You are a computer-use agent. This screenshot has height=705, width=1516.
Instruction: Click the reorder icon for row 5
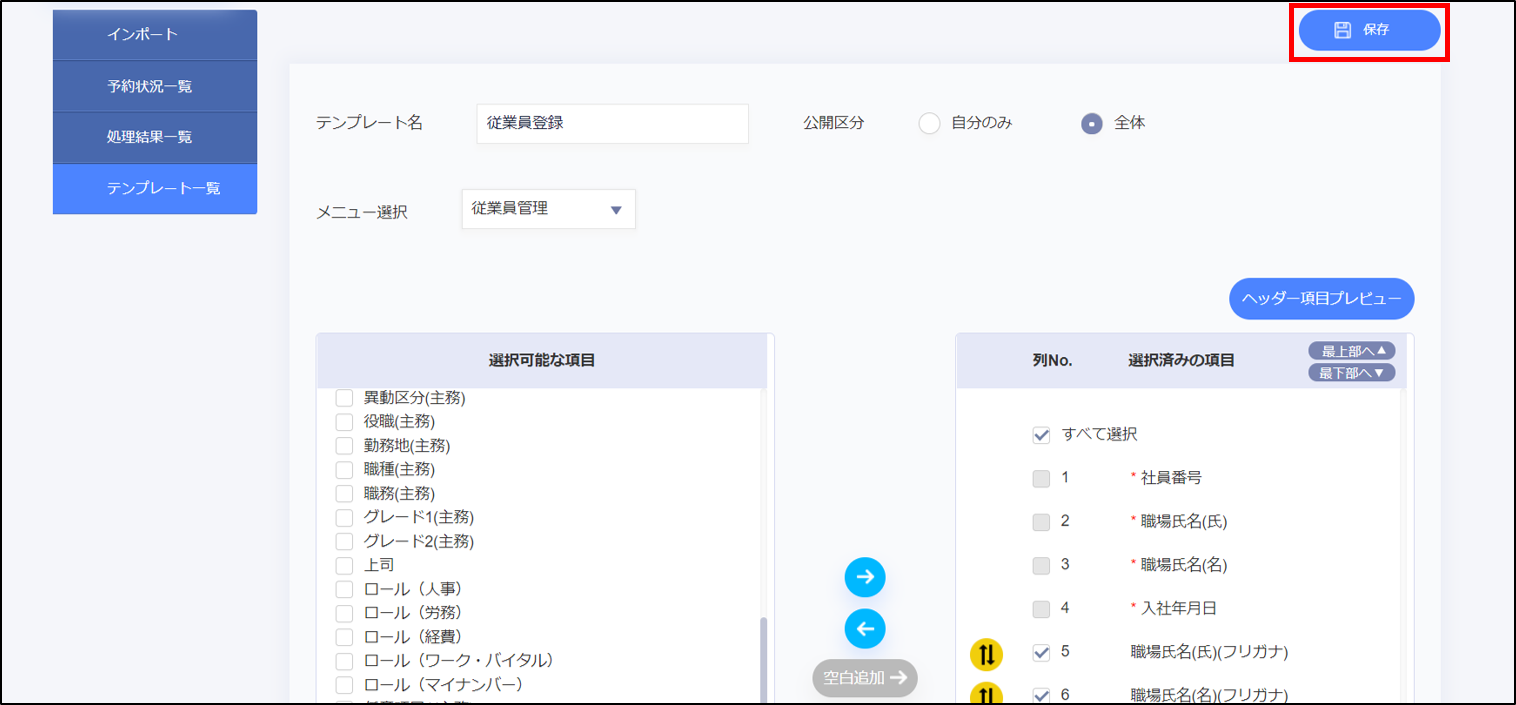pyautogui.click(x=986, y=655)
